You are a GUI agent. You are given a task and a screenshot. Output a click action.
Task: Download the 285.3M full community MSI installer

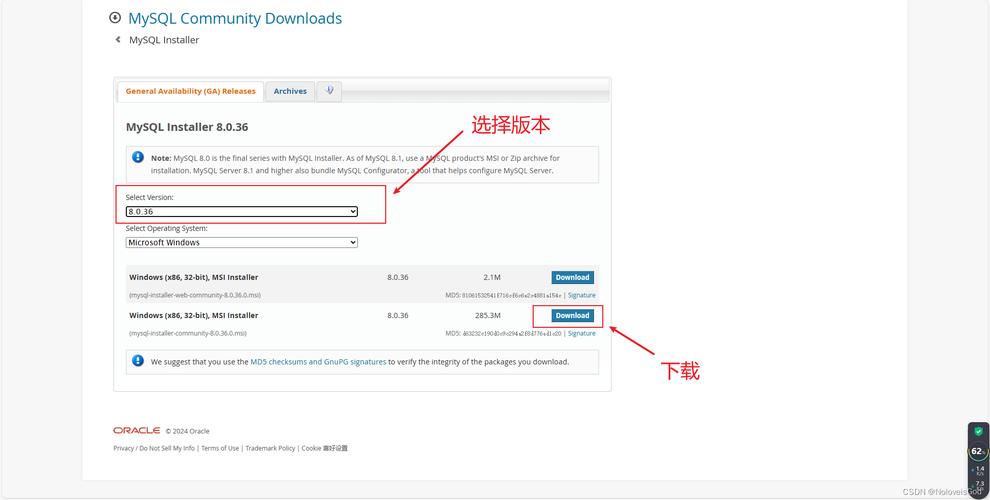573,315
